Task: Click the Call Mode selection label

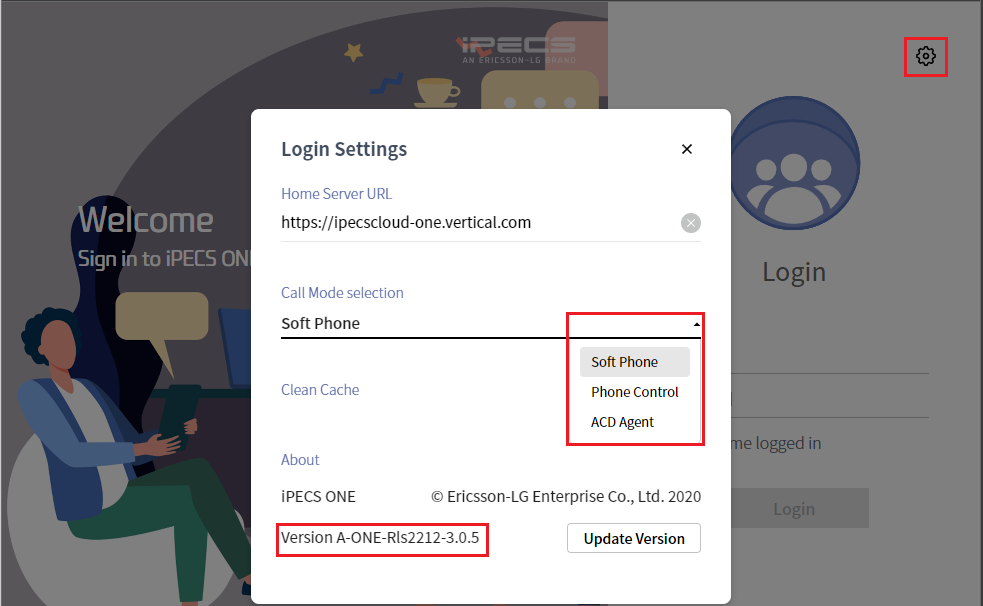Action: pos(342,293)
